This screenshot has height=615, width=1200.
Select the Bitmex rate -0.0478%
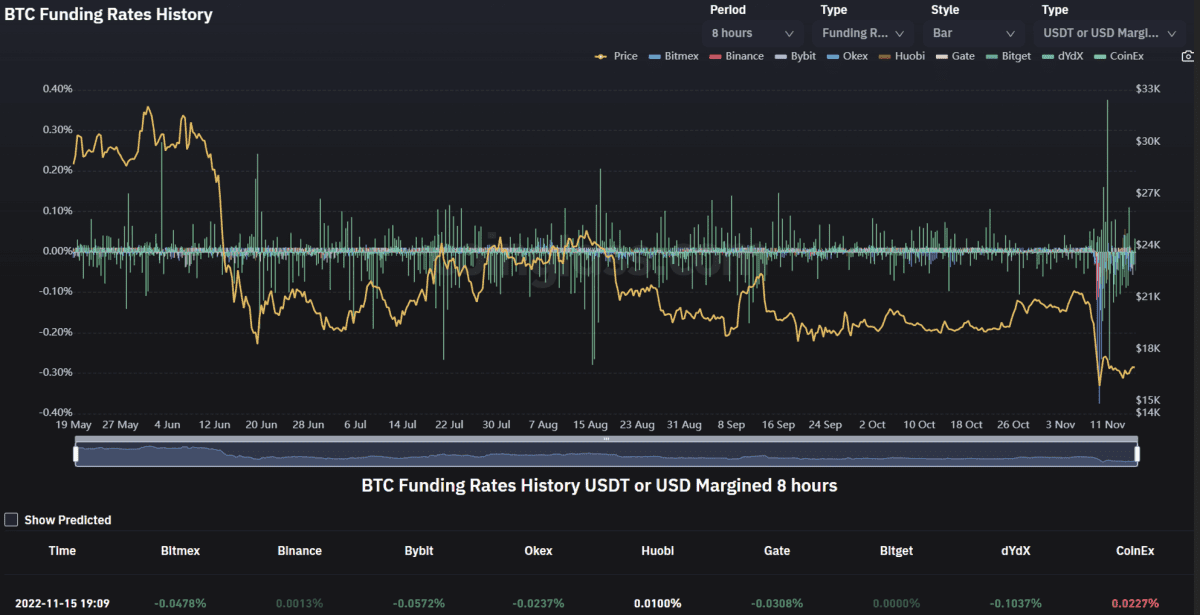point(180,603)
